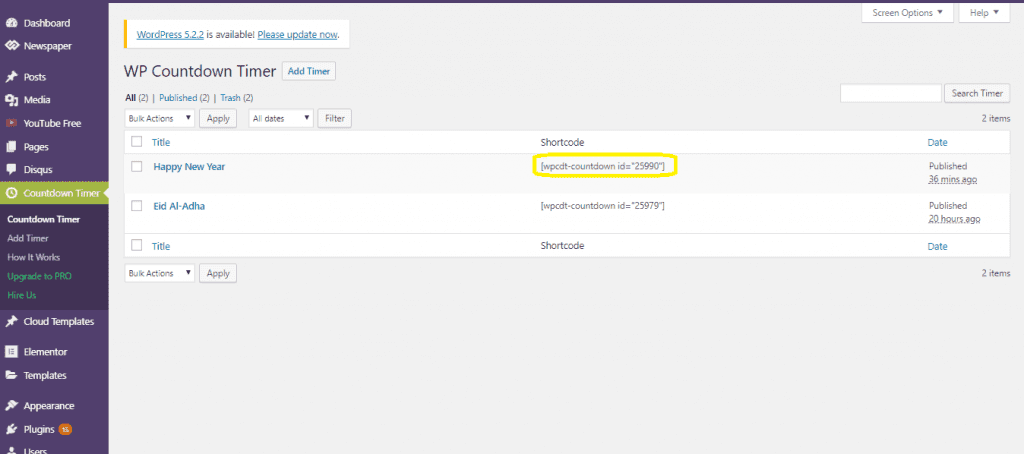Open Cloud Templates menu item

pyautogui.click(x=59, y=321)
